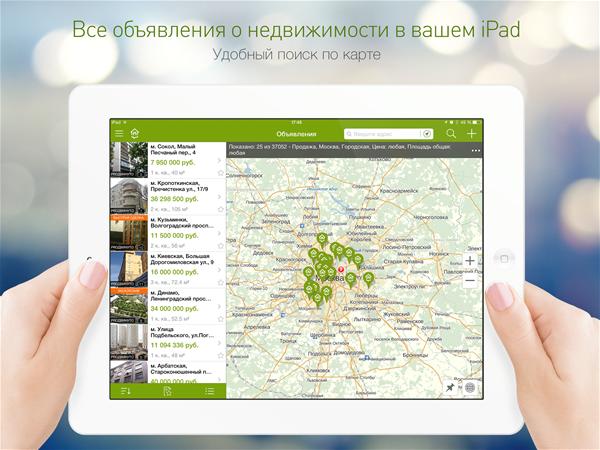This screenshot has width=600, height=450.
Task: Click Зеленоград label on the map
Action: pyautogui.click(x=276, y=222)
